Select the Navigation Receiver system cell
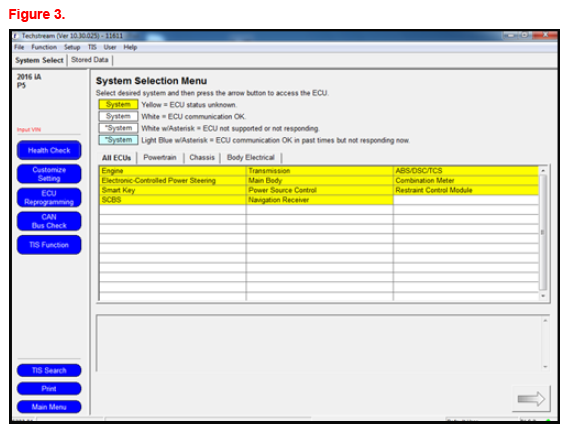 (x=319, y=200)
